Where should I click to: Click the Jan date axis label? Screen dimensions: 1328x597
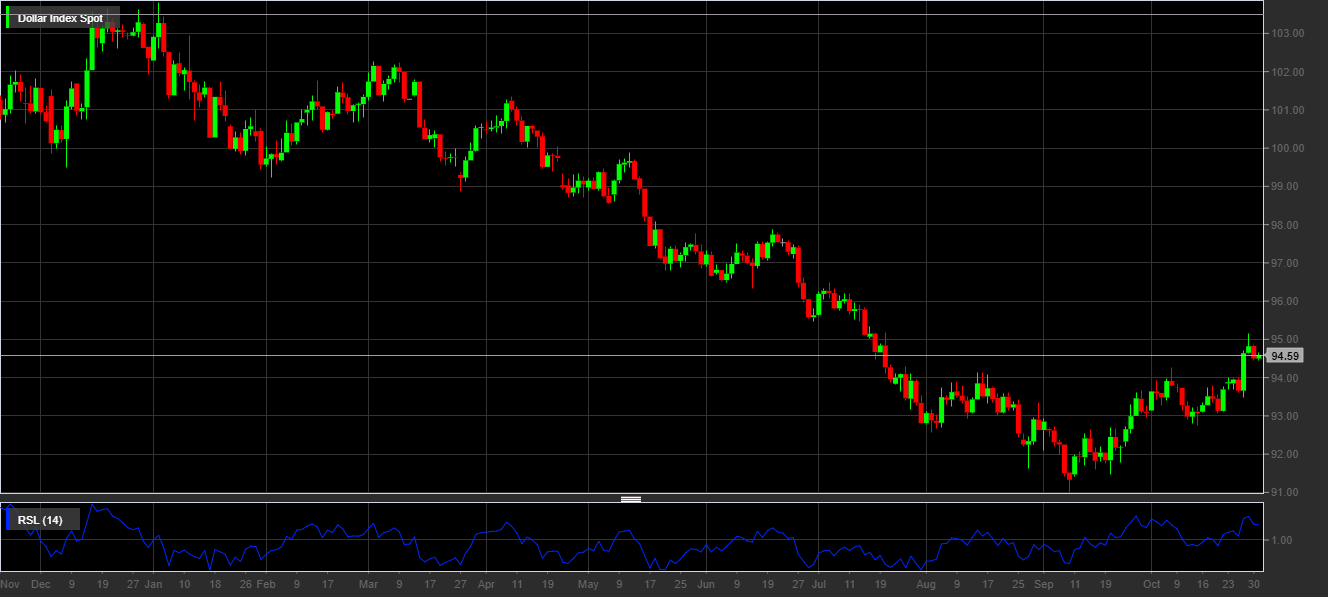click(x=153, y=583)
